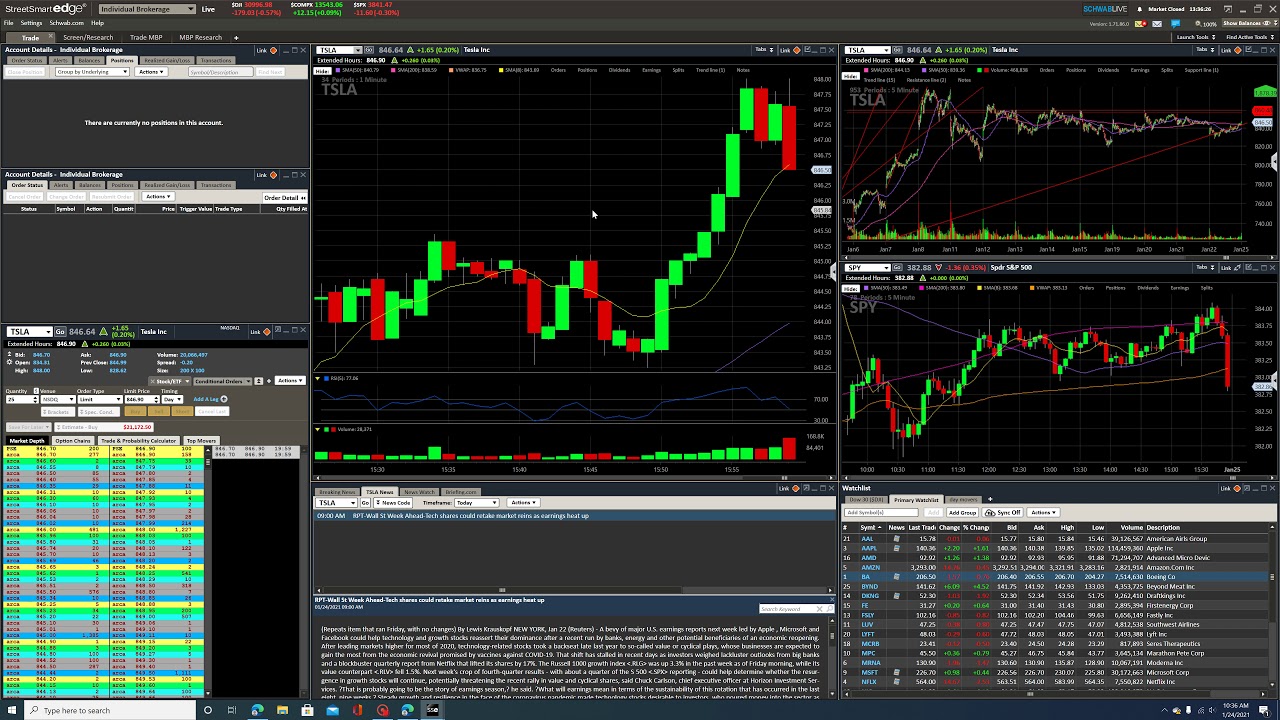This screenshot has height=720, width=1280.
Task: Add a new watchlist tab with plus
Action: (x=990, y=499)
